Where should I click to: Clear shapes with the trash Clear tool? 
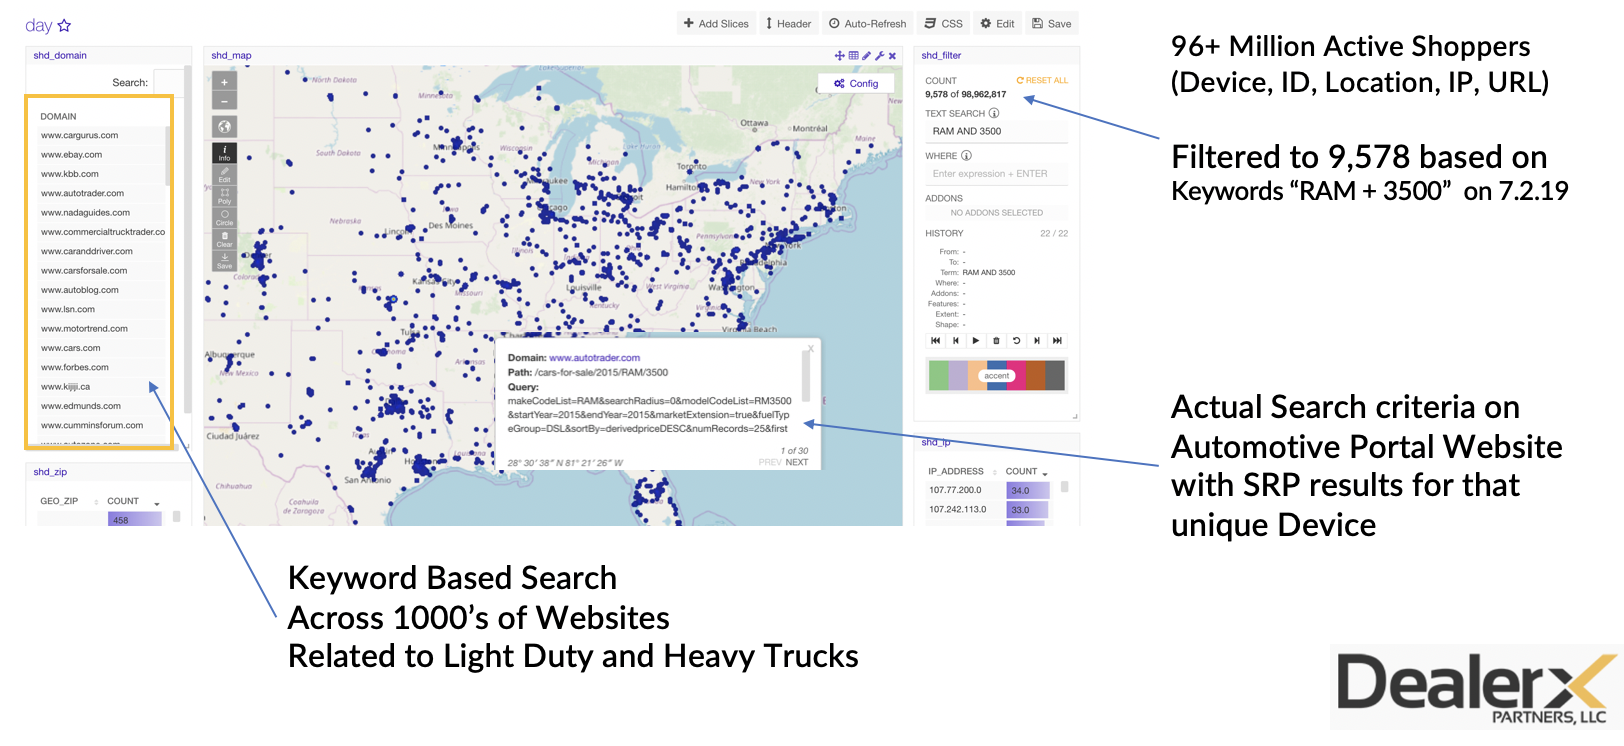point(224,239)
